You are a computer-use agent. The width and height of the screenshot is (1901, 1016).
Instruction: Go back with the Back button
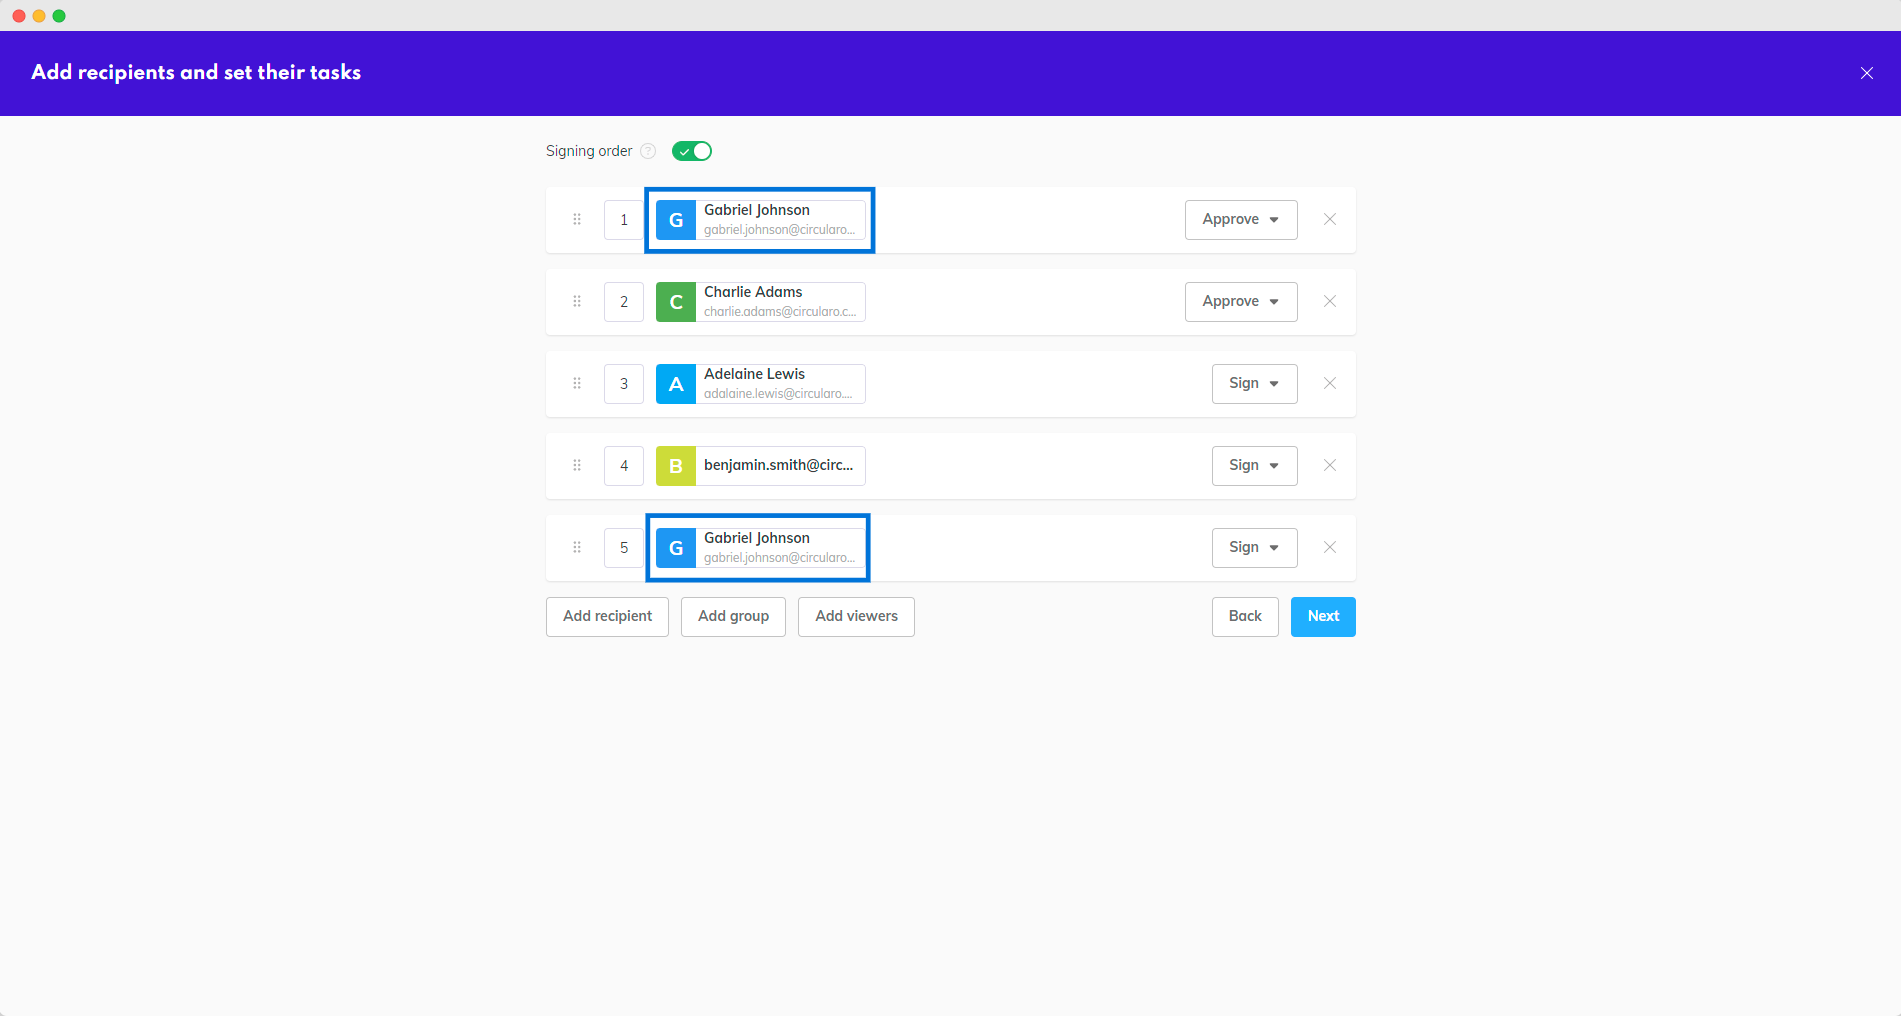click(1245, 617)
